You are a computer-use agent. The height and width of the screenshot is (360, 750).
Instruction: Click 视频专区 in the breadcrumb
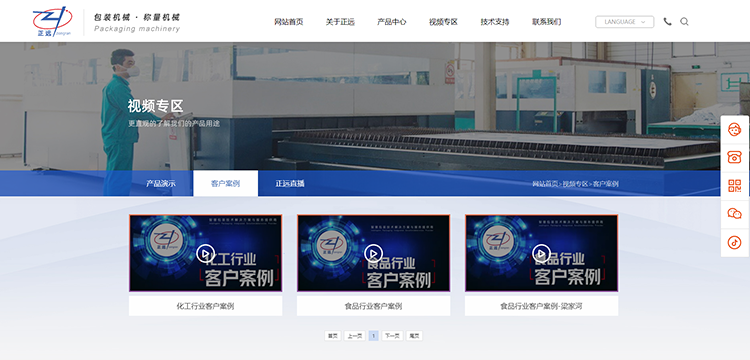(575, 184)
